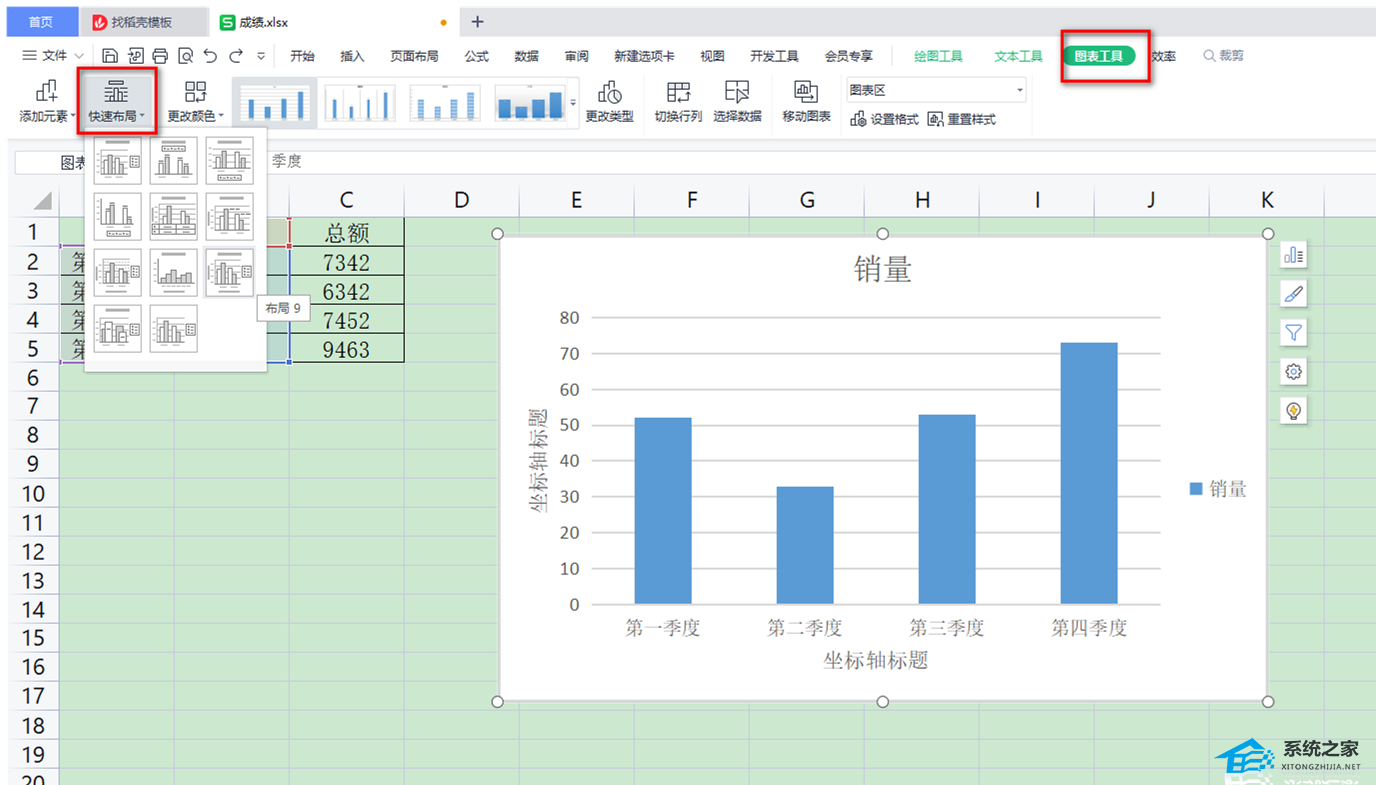The width and height of the screenshot is (1376, 785).
Task: Open chart elements icon beside the chart
Action: (1293, 255)
